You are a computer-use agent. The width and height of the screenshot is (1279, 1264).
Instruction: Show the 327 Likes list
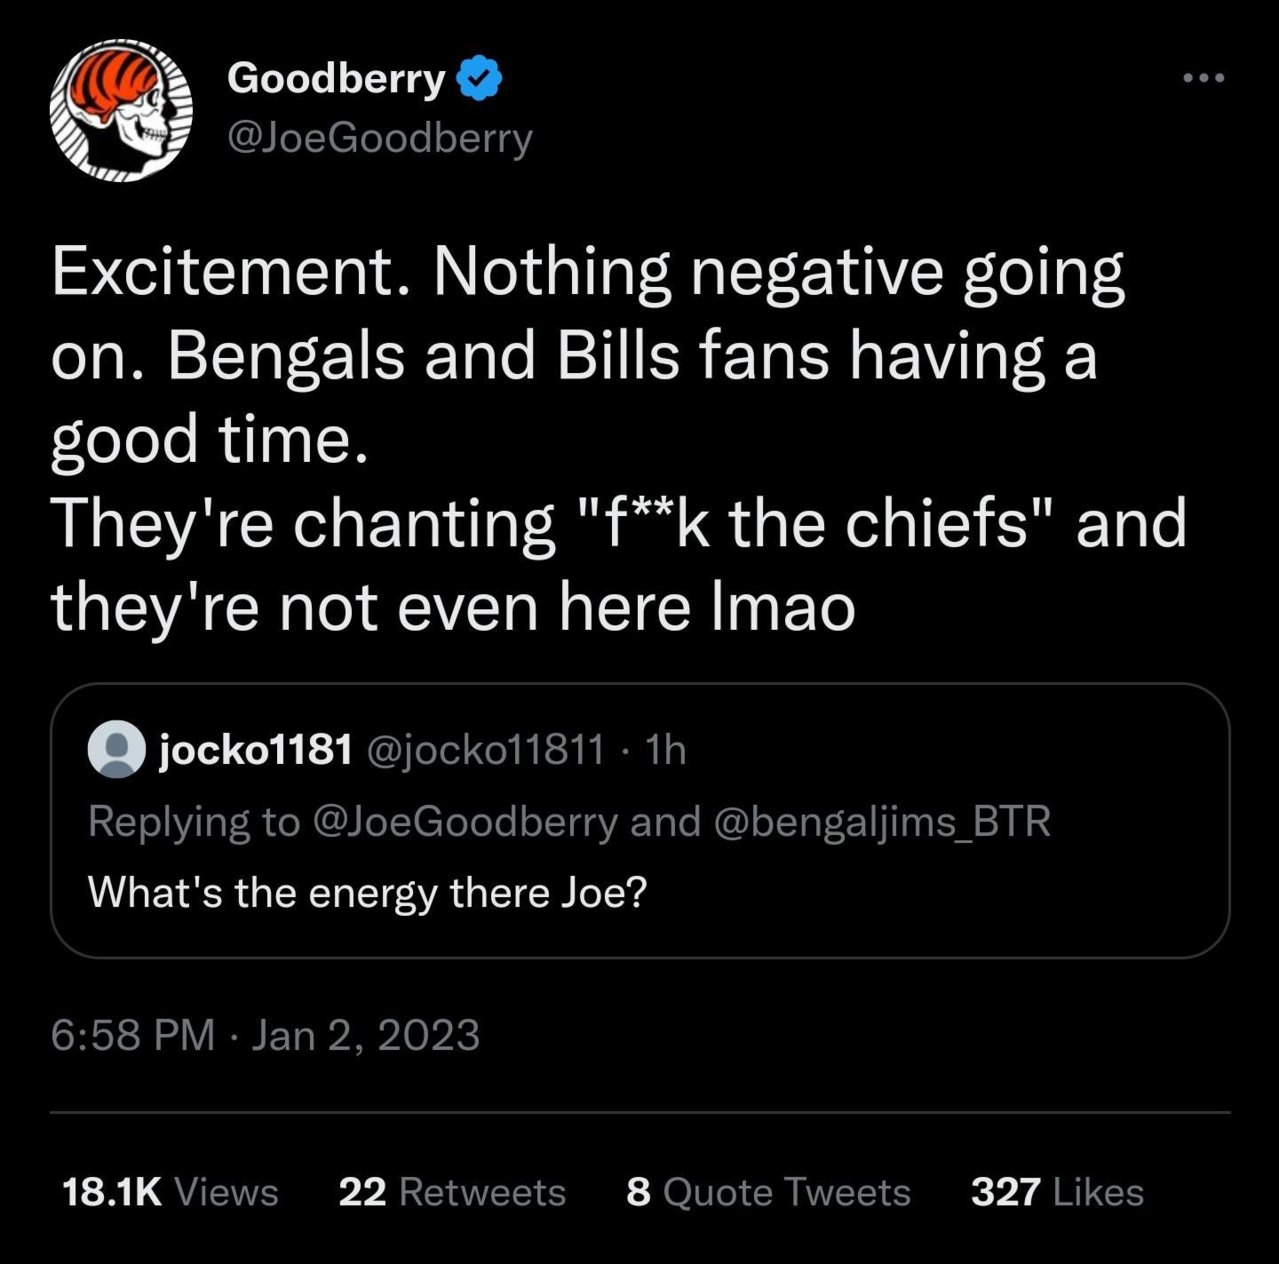[x=1057, y=1192]
